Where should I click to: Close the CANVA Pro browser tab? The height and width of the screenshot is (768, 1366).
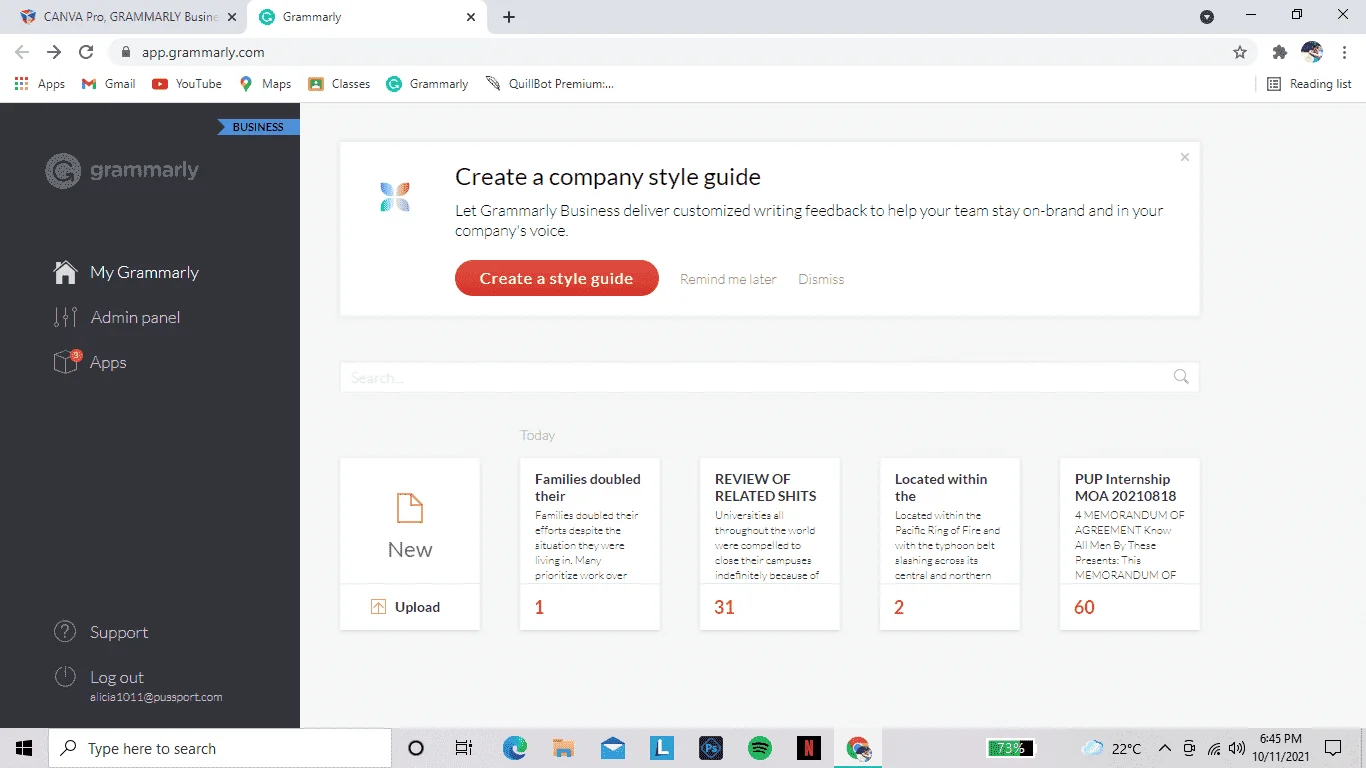[232, 17]
